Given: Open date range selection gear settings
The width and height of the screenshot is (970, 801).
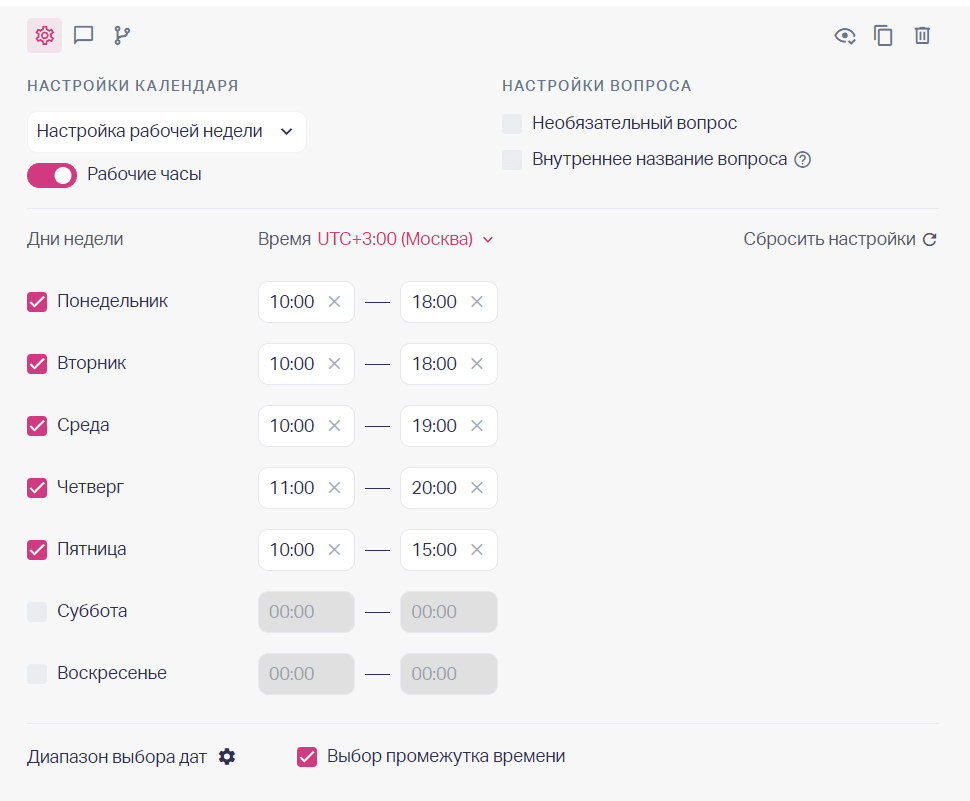Looking at the screenshot, I should 227,757.
